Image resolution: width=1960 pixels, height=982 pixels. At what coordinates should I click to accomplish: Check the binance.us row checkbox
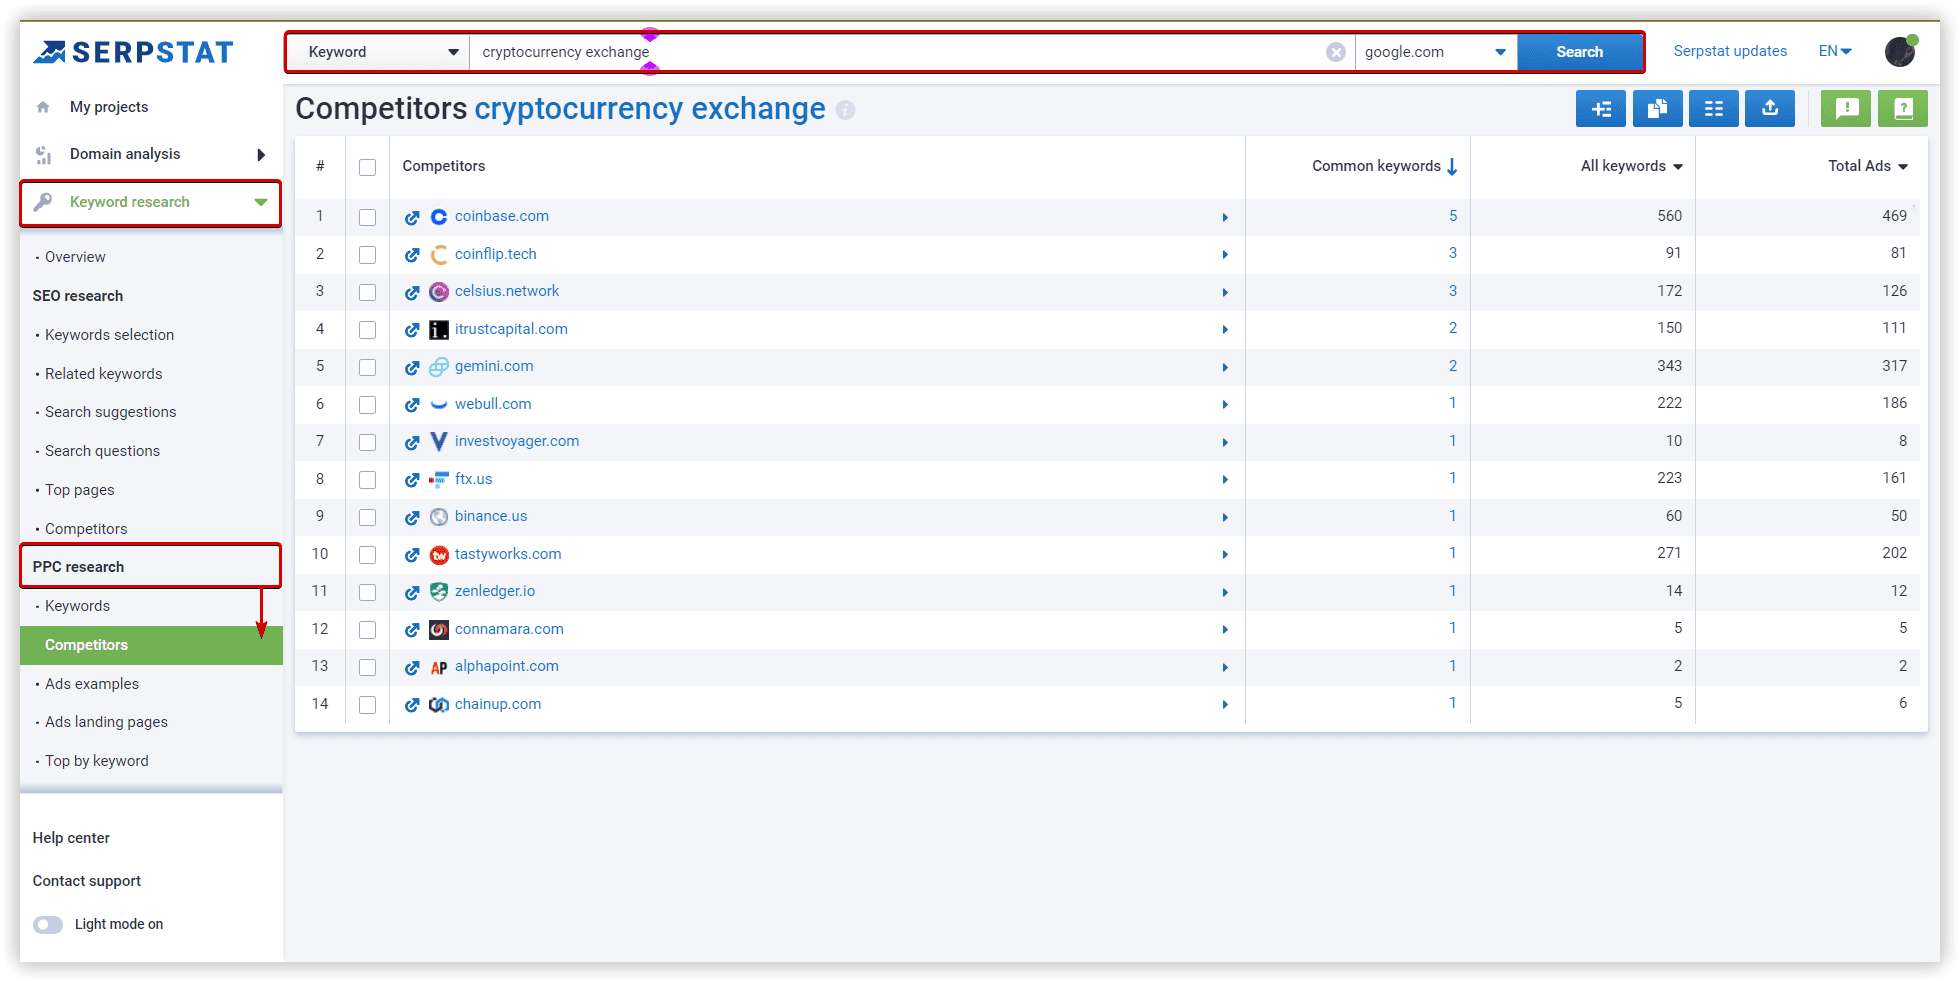(368, 517)
